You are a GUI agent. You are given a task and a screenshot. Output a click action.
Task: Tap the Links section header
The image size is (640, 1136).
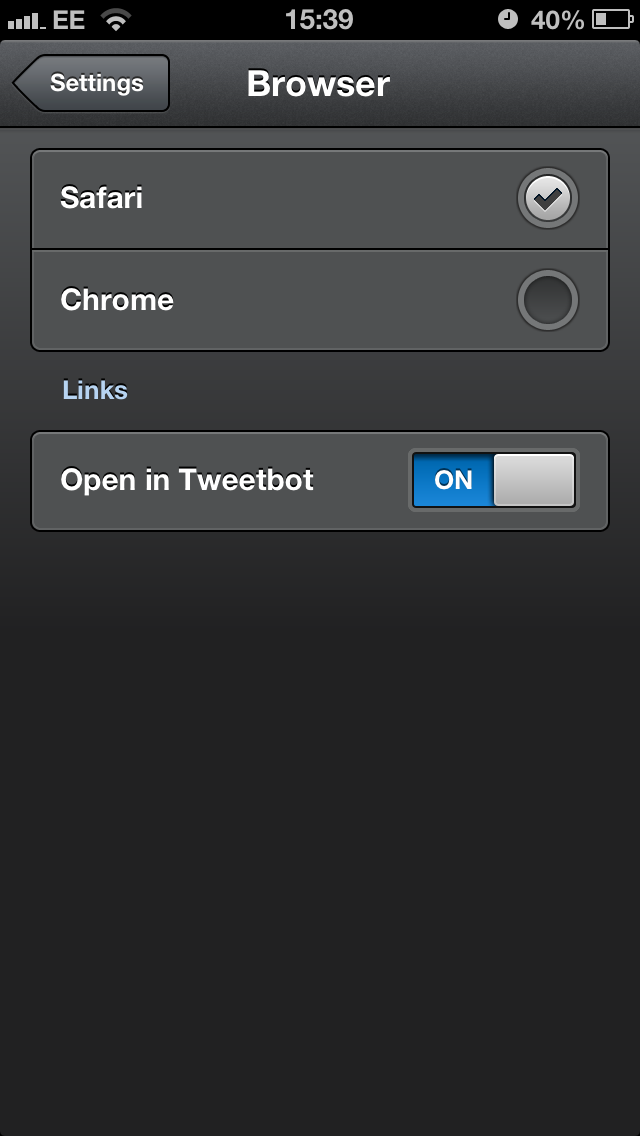(x=95, y=390)
